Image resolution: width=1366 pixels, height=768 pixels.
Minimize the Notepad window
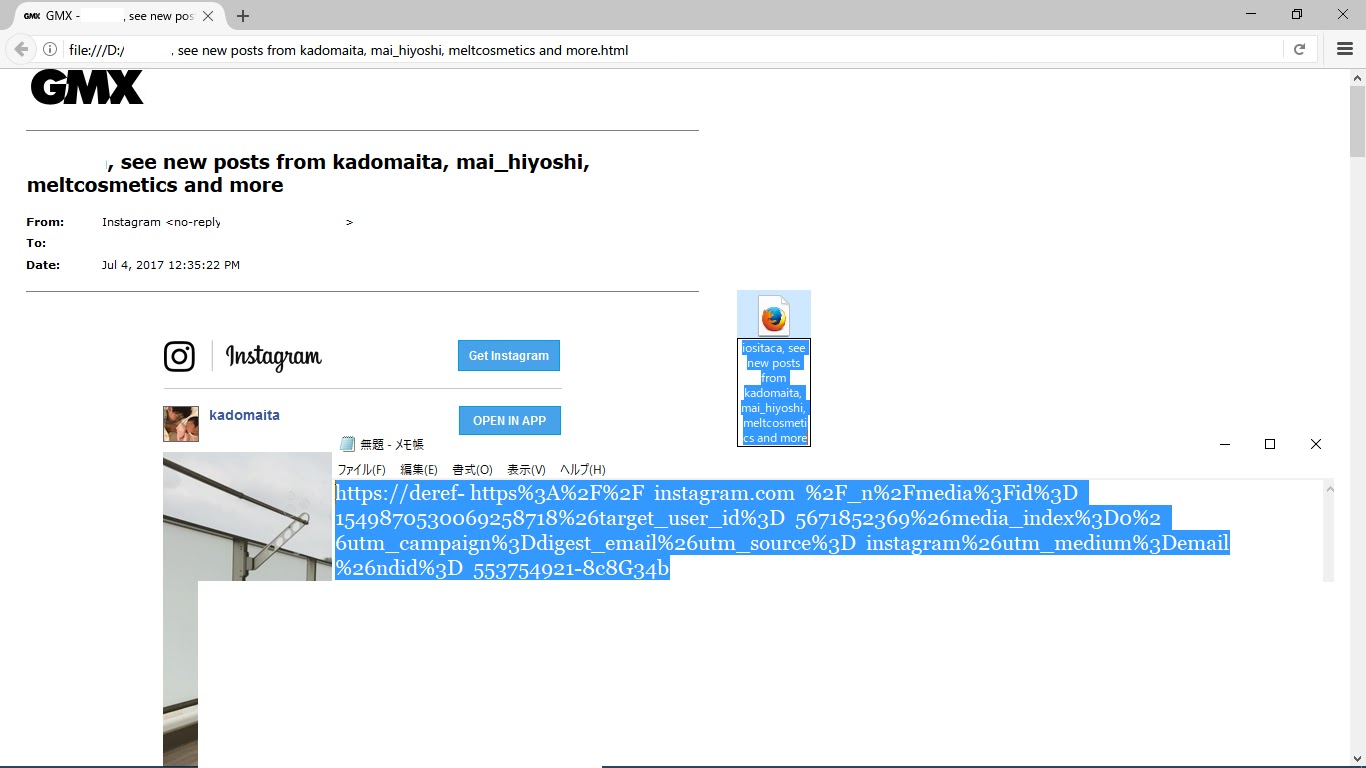1224,444
